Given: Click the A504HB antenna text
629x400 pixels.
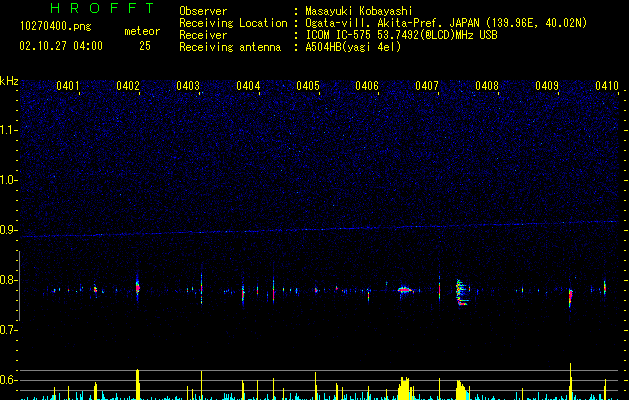Looking at the screenshot, I should (x=353, y=47).
